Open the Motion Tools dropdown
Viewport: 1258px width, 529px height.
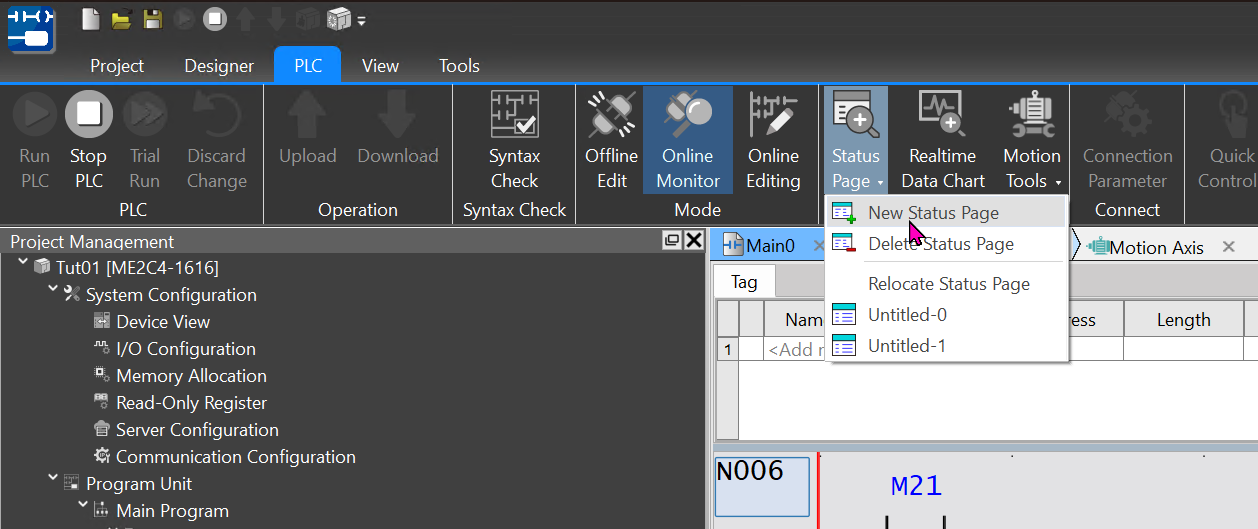tap(1031, 140)
